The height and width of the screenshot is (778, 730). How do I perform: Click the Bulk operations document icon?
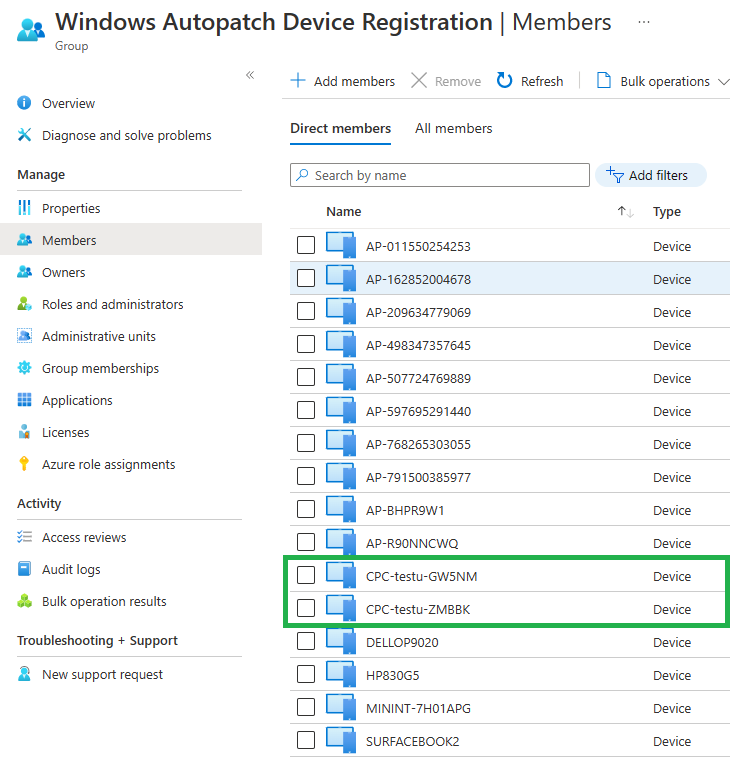coord(603,80)
